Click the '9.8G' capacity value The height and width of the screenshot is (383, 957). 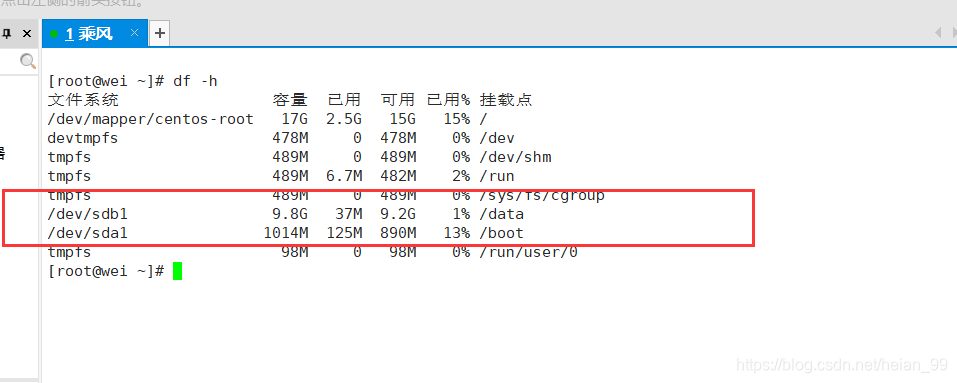click(290, 214)
